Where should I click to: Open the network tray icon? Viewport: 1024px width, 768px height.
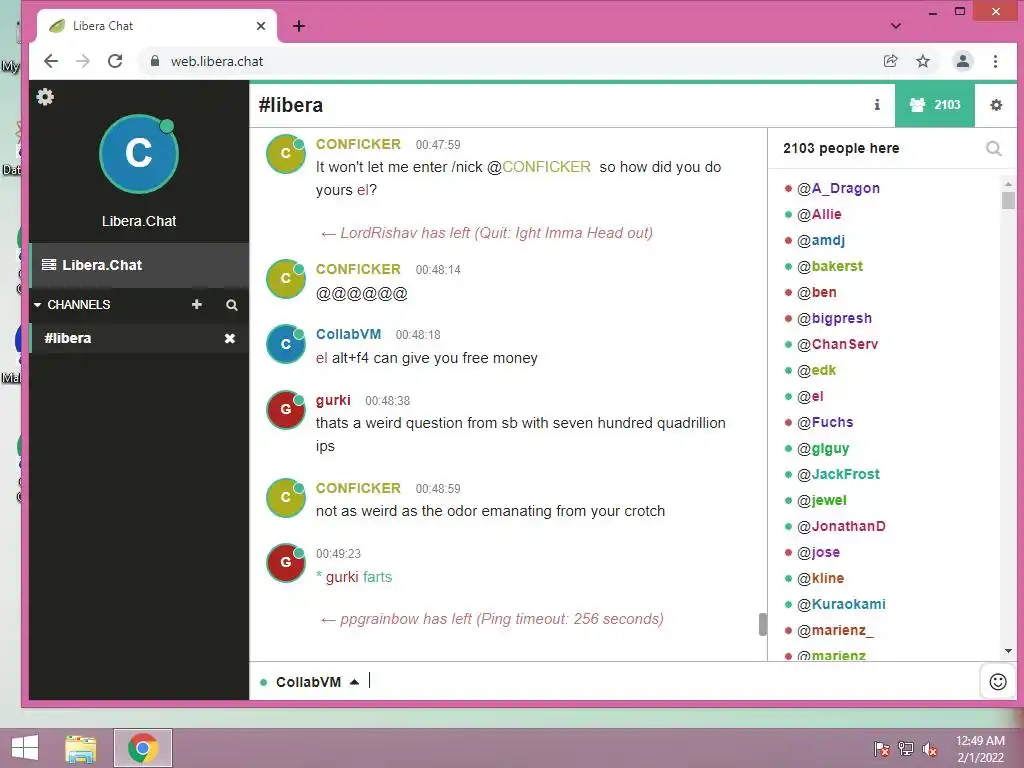click(x=906, y=749)
